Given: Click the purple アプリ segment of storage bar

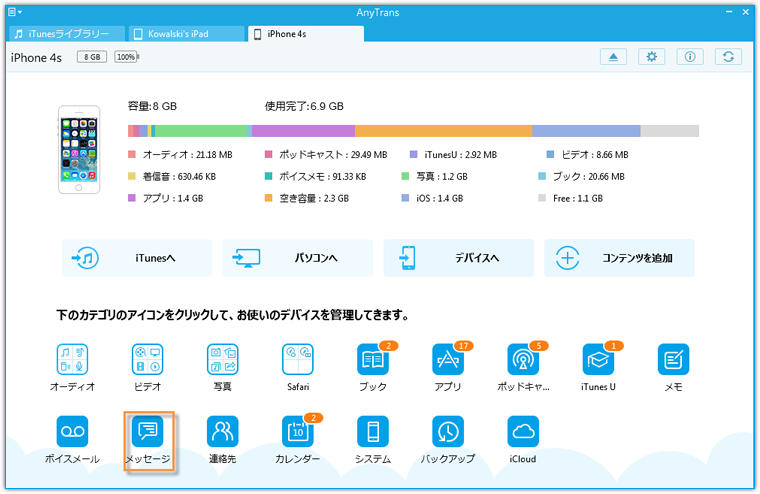Looking at the screenshot, I should pos(303,131).
